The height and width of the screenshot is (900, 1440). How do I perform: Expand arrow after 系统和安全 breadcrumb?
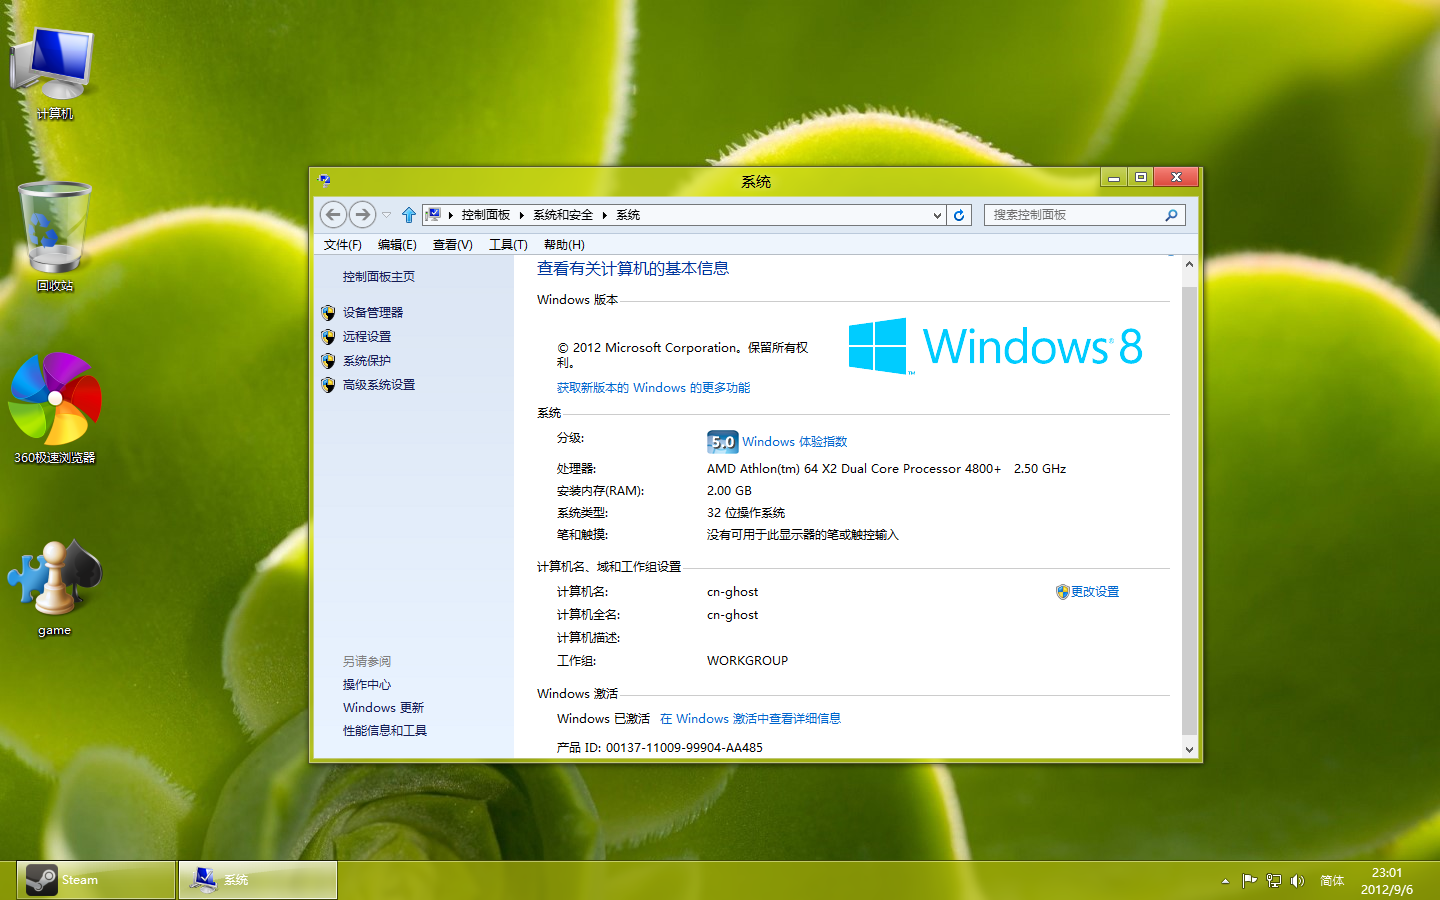tap(605, 215)
